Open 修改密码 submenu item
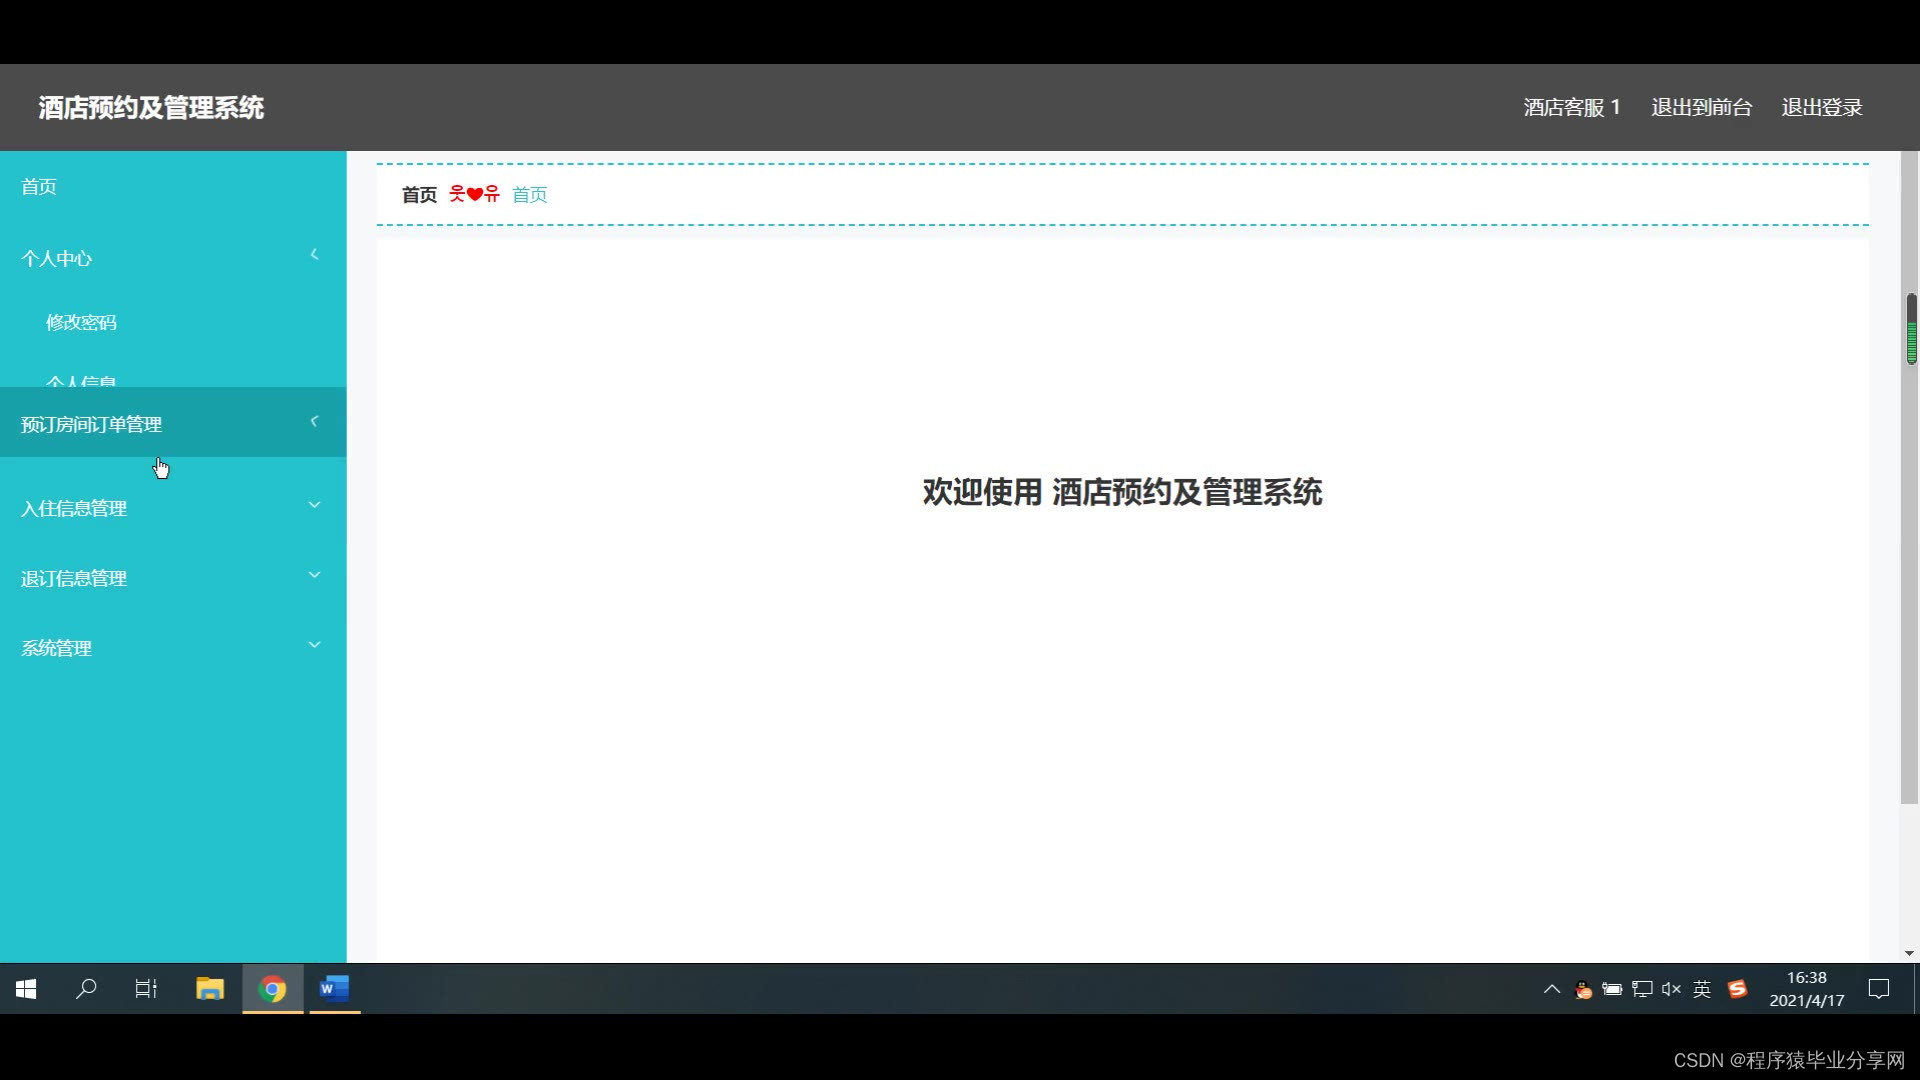1920x1080 pixels. (x=81, y=322)
